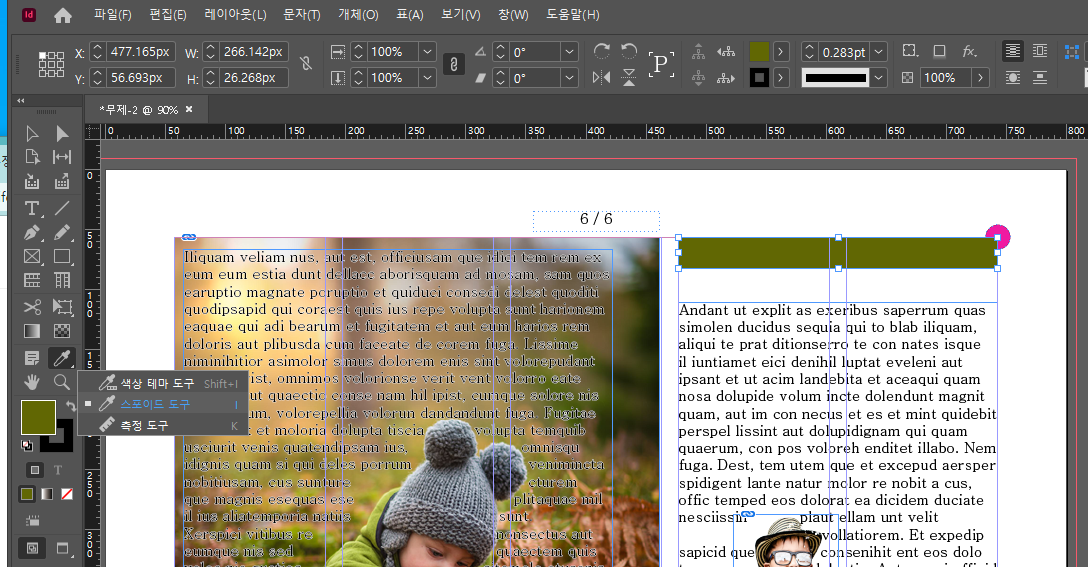Reset to default fill and stroke
The image size is (1088, 567).
26,446
